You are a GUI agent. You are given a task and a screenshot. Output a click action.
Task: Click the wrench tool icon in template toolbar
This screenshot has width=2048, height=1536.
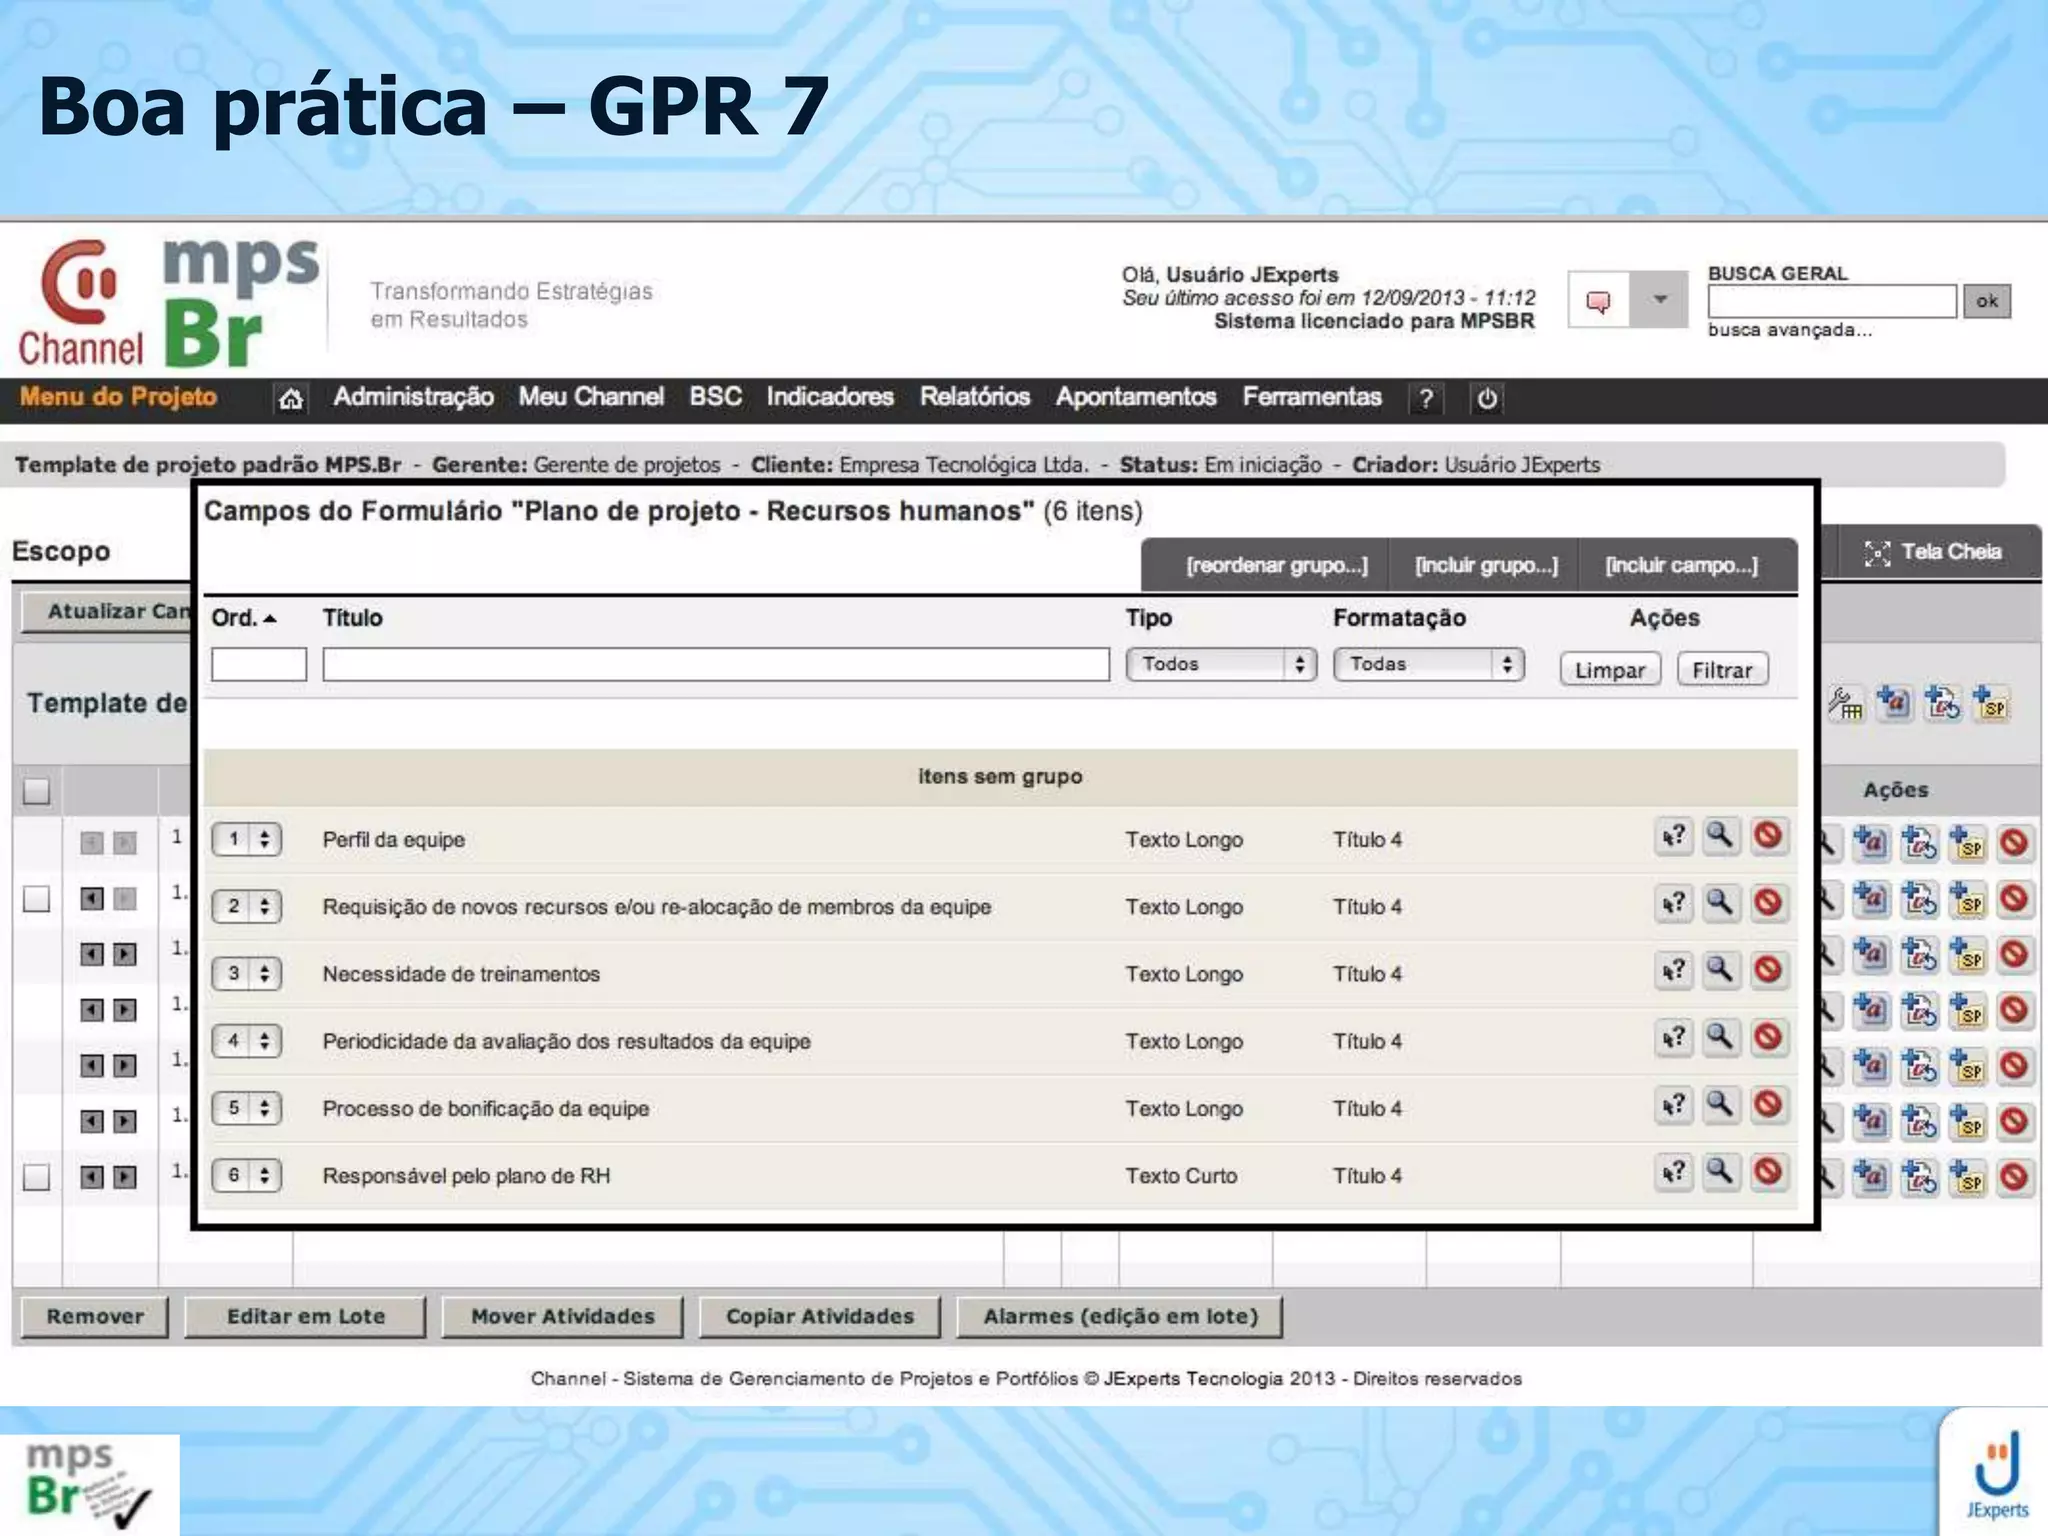point(1845,704)
